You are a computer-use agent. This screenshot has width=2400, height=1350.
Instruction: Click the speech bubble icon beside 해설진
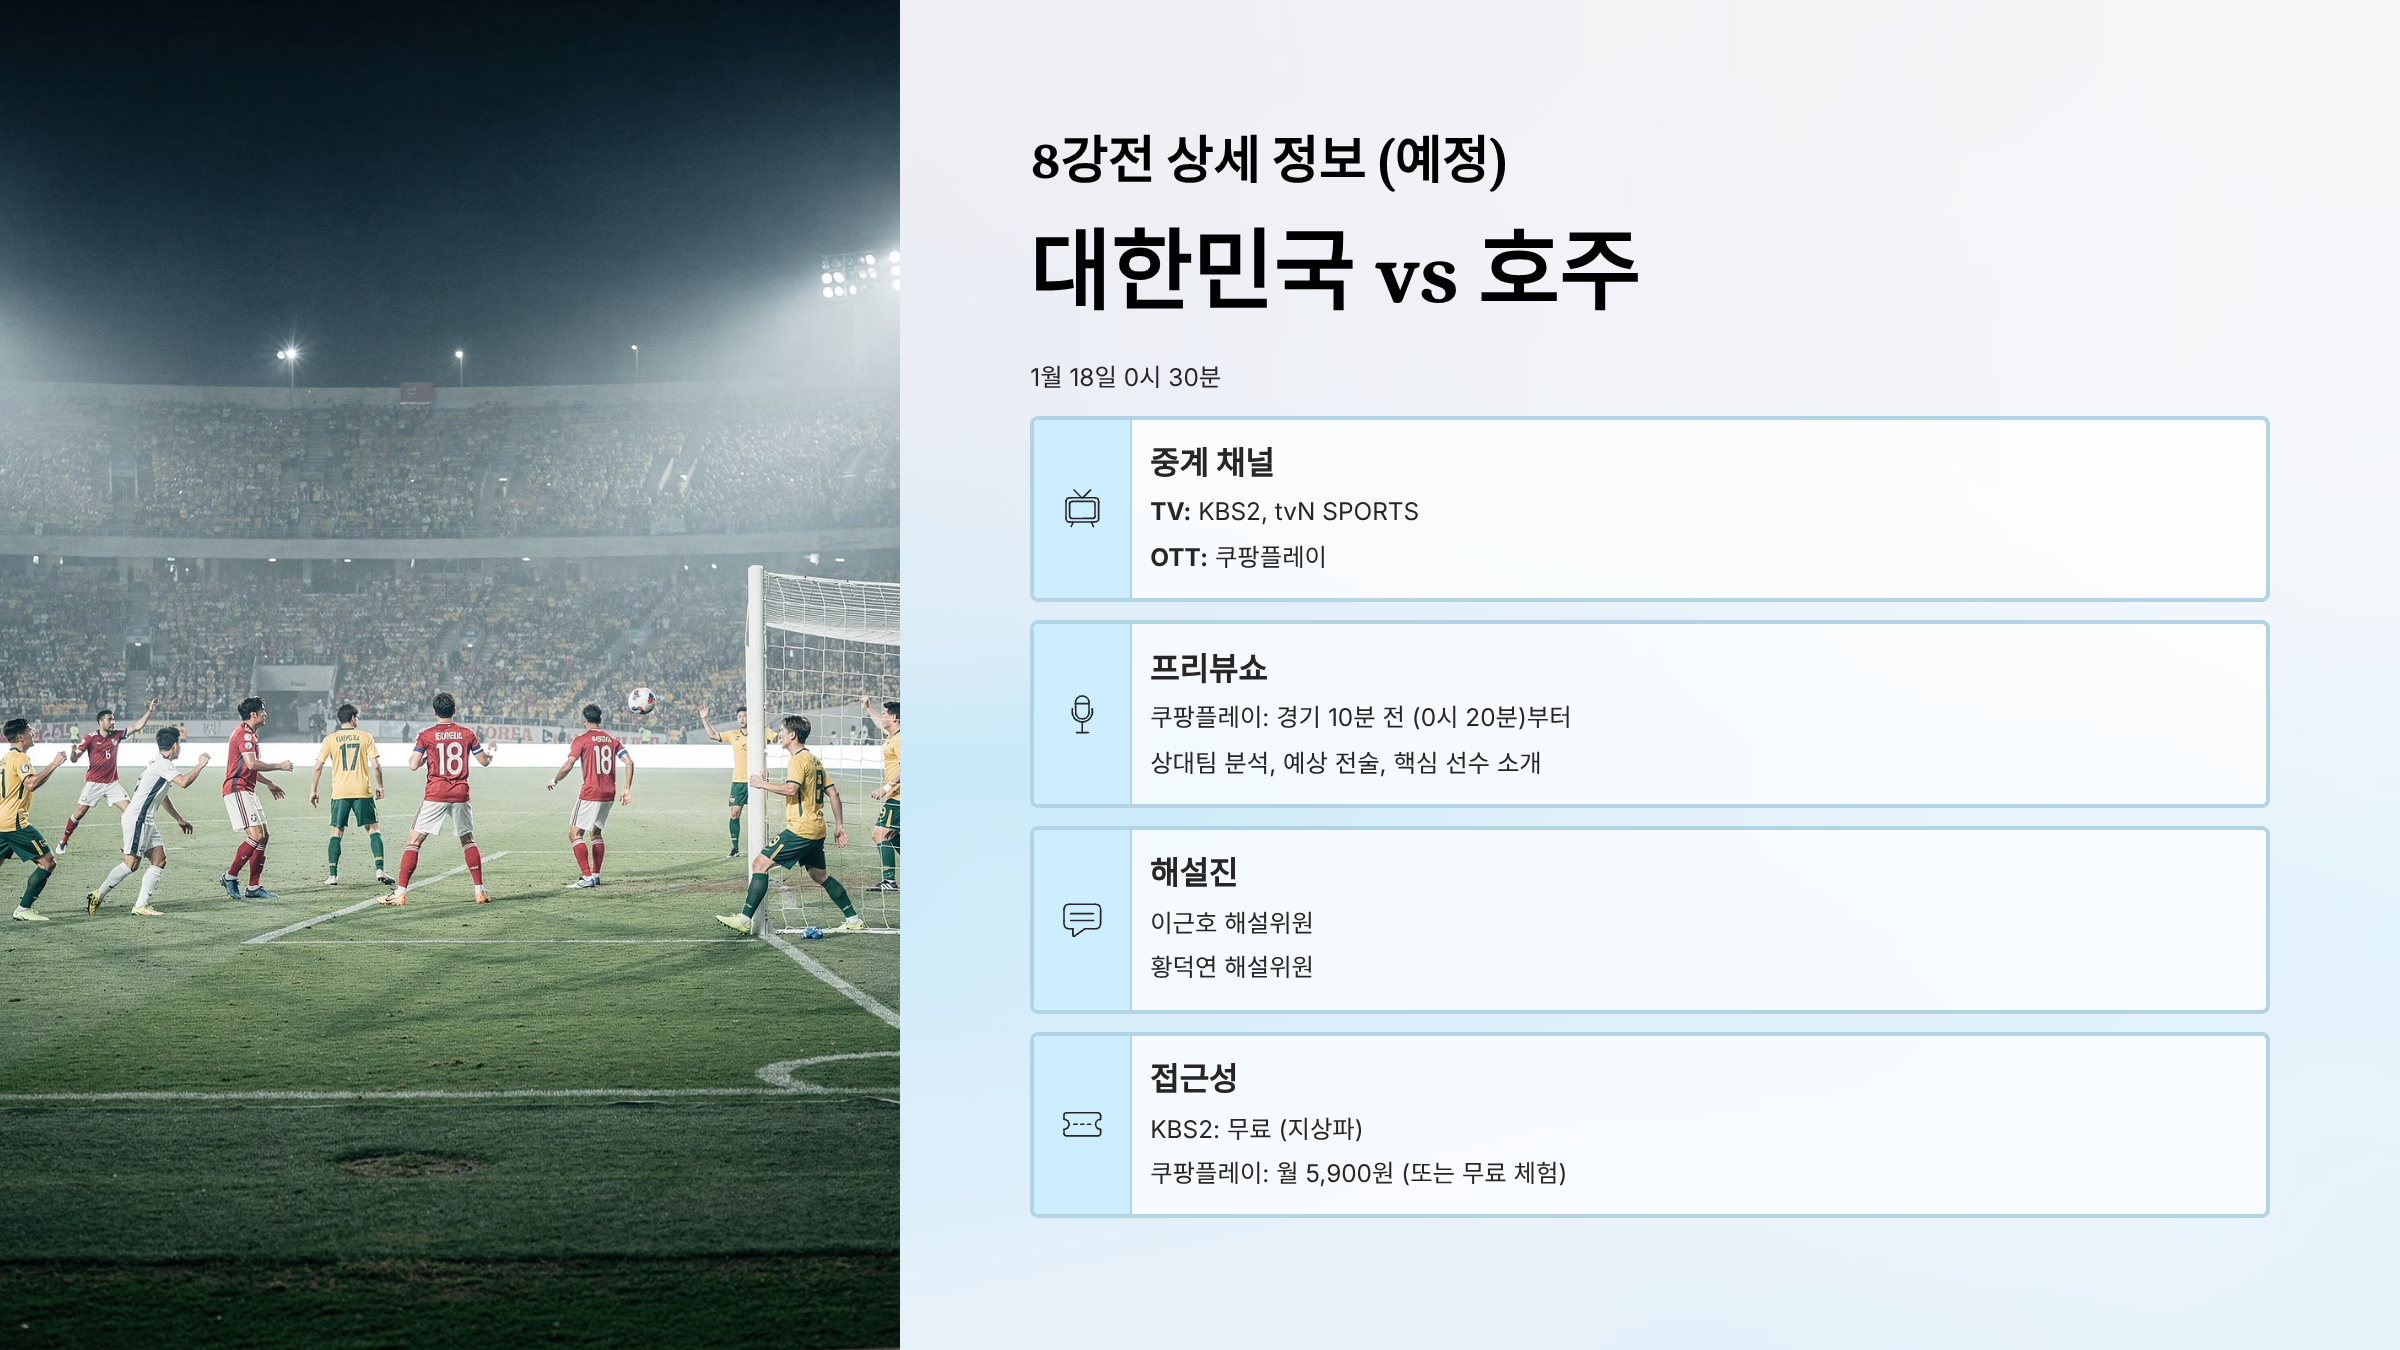[x=1082, y=919]
